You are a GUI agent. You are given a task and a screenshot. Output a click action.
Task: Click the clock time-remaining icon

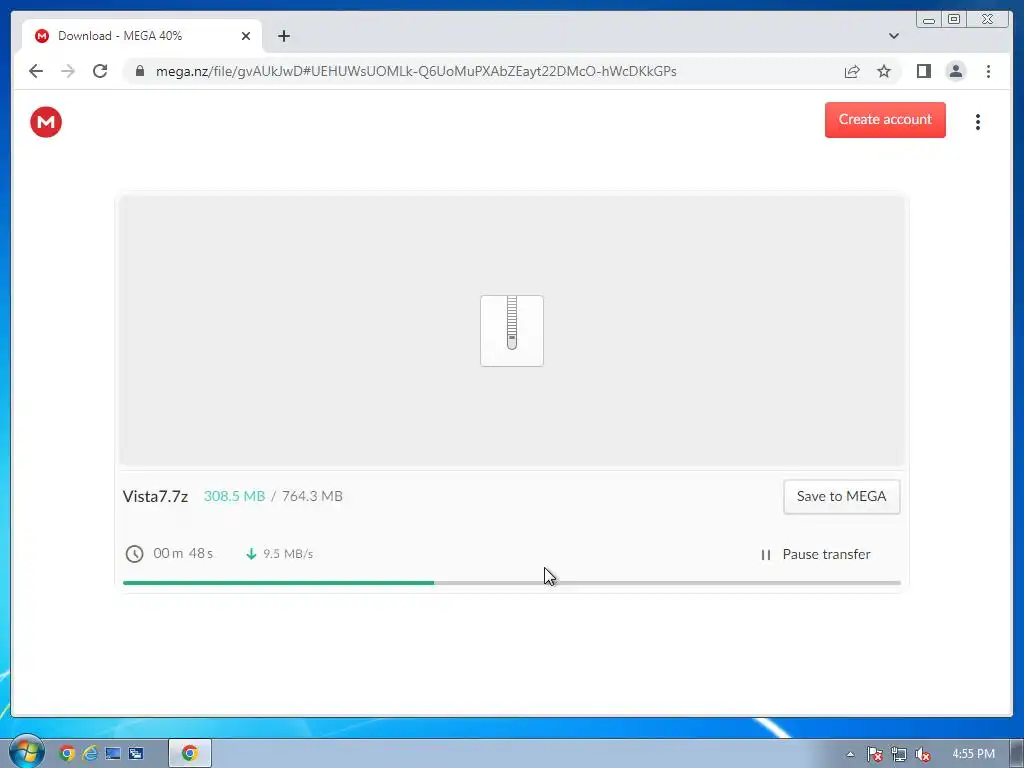(x=135, y=554)
